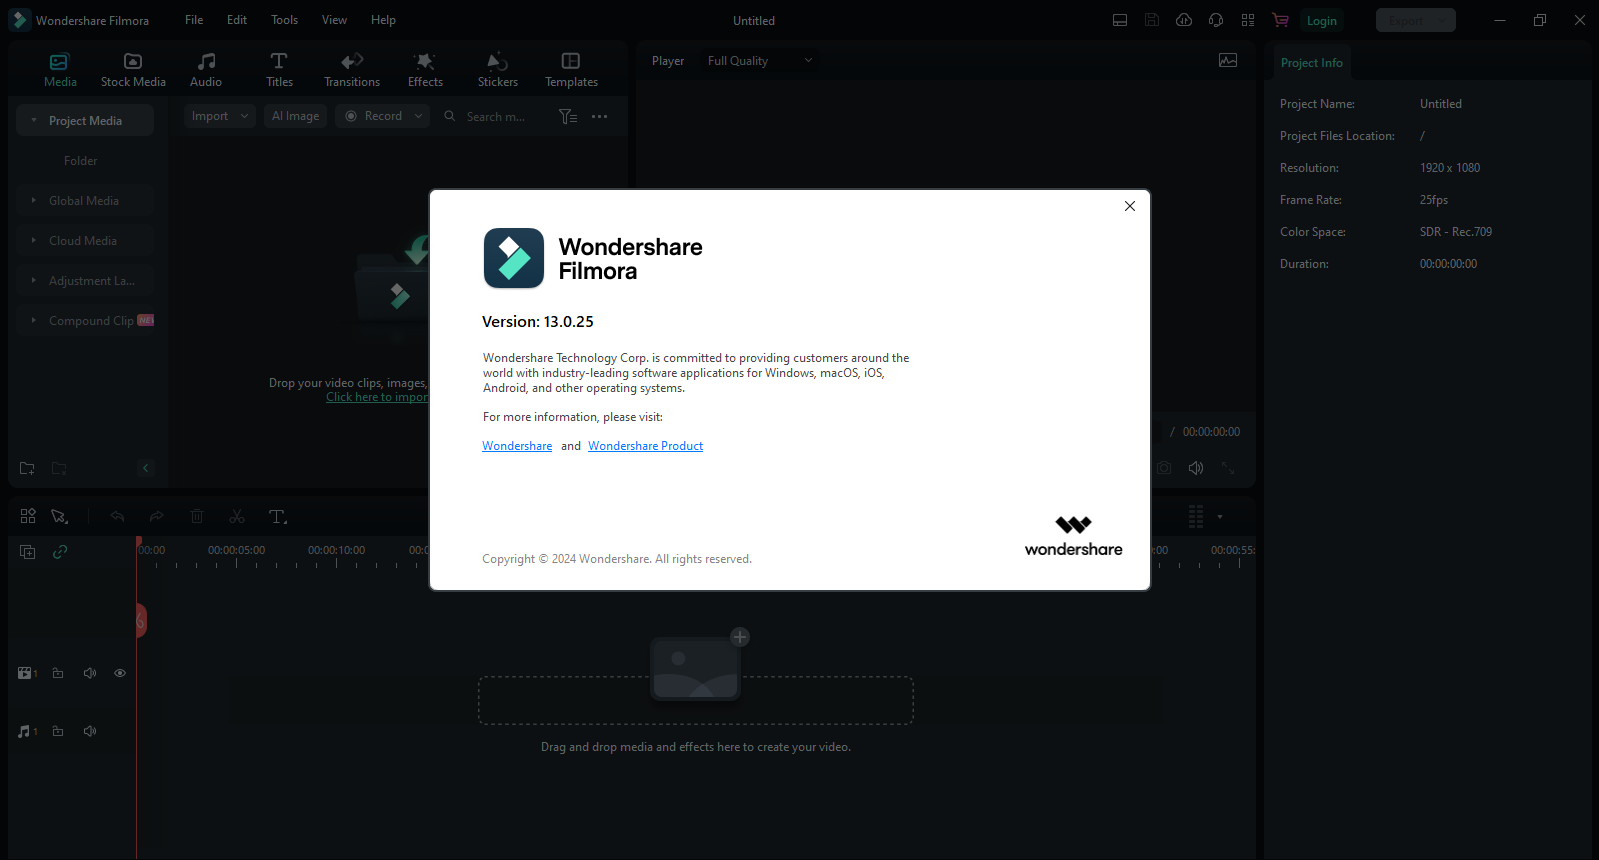Open the File menu
1599x860 pixels.
[194, 20]
